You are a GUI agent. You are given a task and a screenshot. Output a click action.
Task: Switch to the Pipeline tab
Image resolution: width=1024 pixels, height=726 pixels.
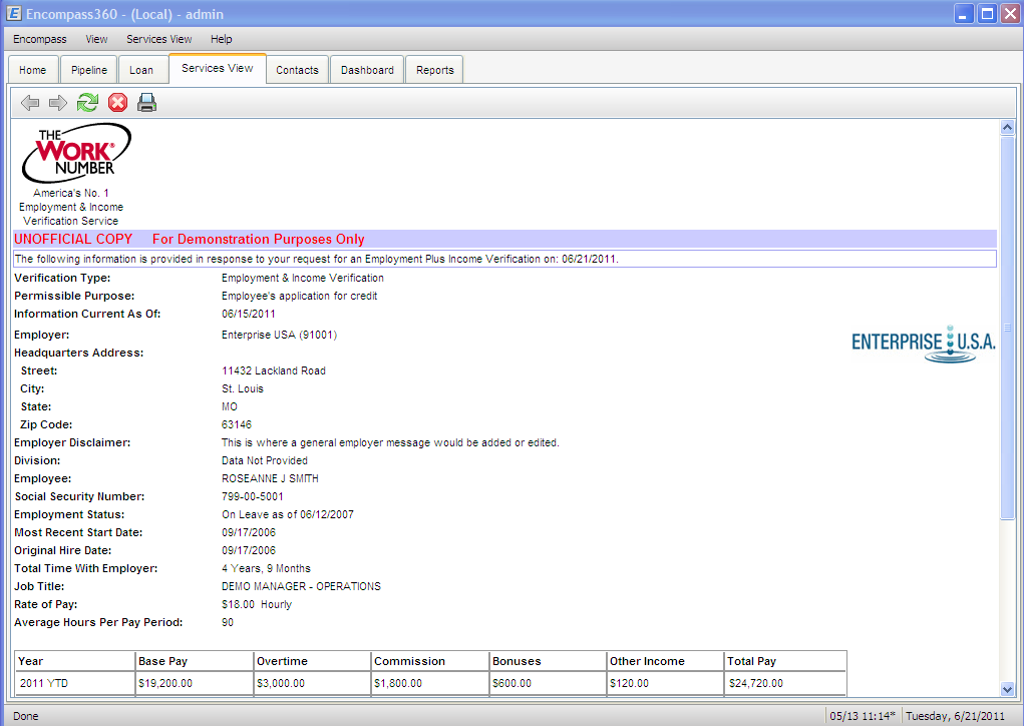[89, 70]
